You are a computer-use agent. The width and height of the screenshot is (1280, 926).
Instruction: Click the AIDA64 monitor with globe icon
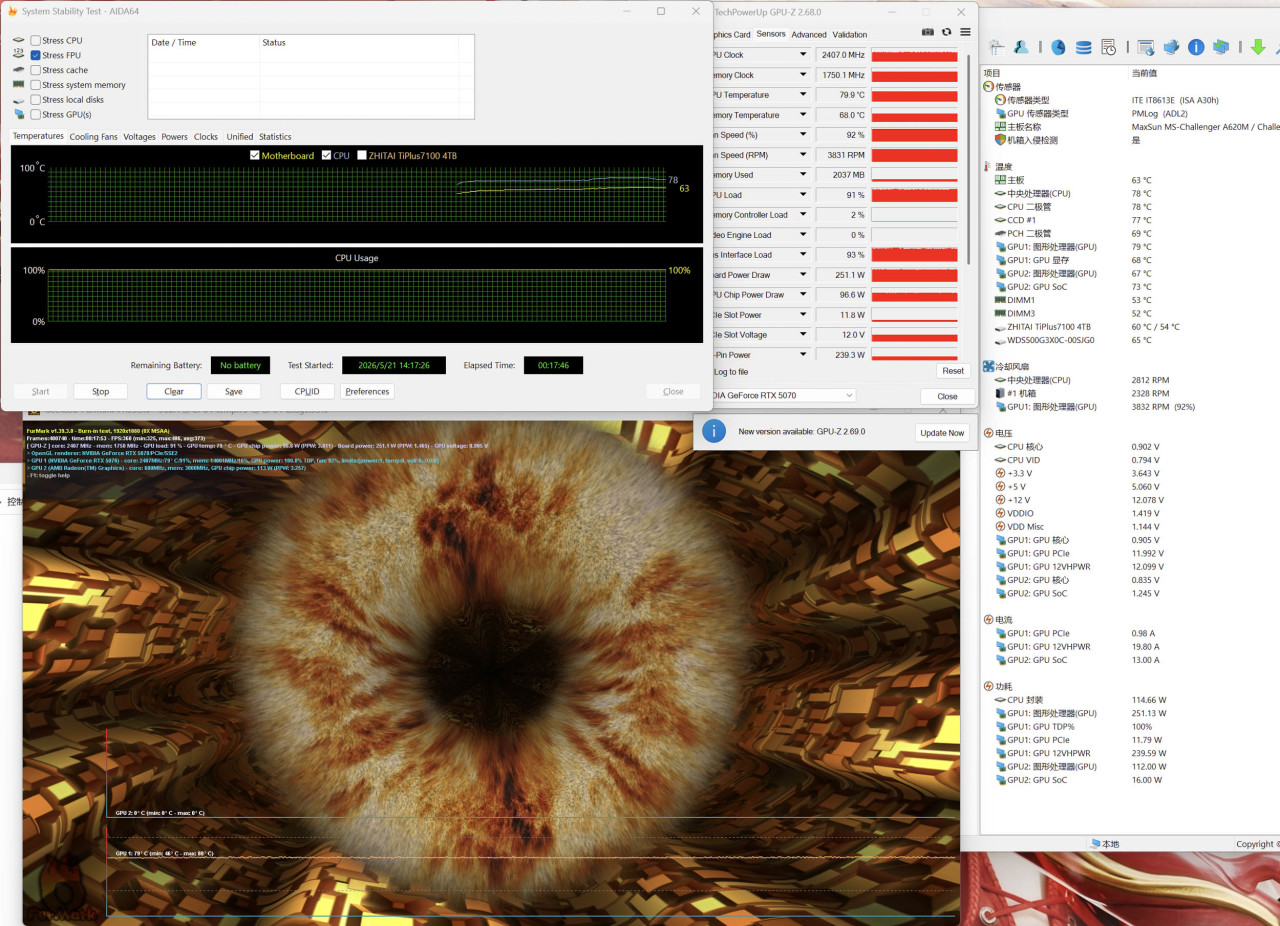tap(1171, 47)
